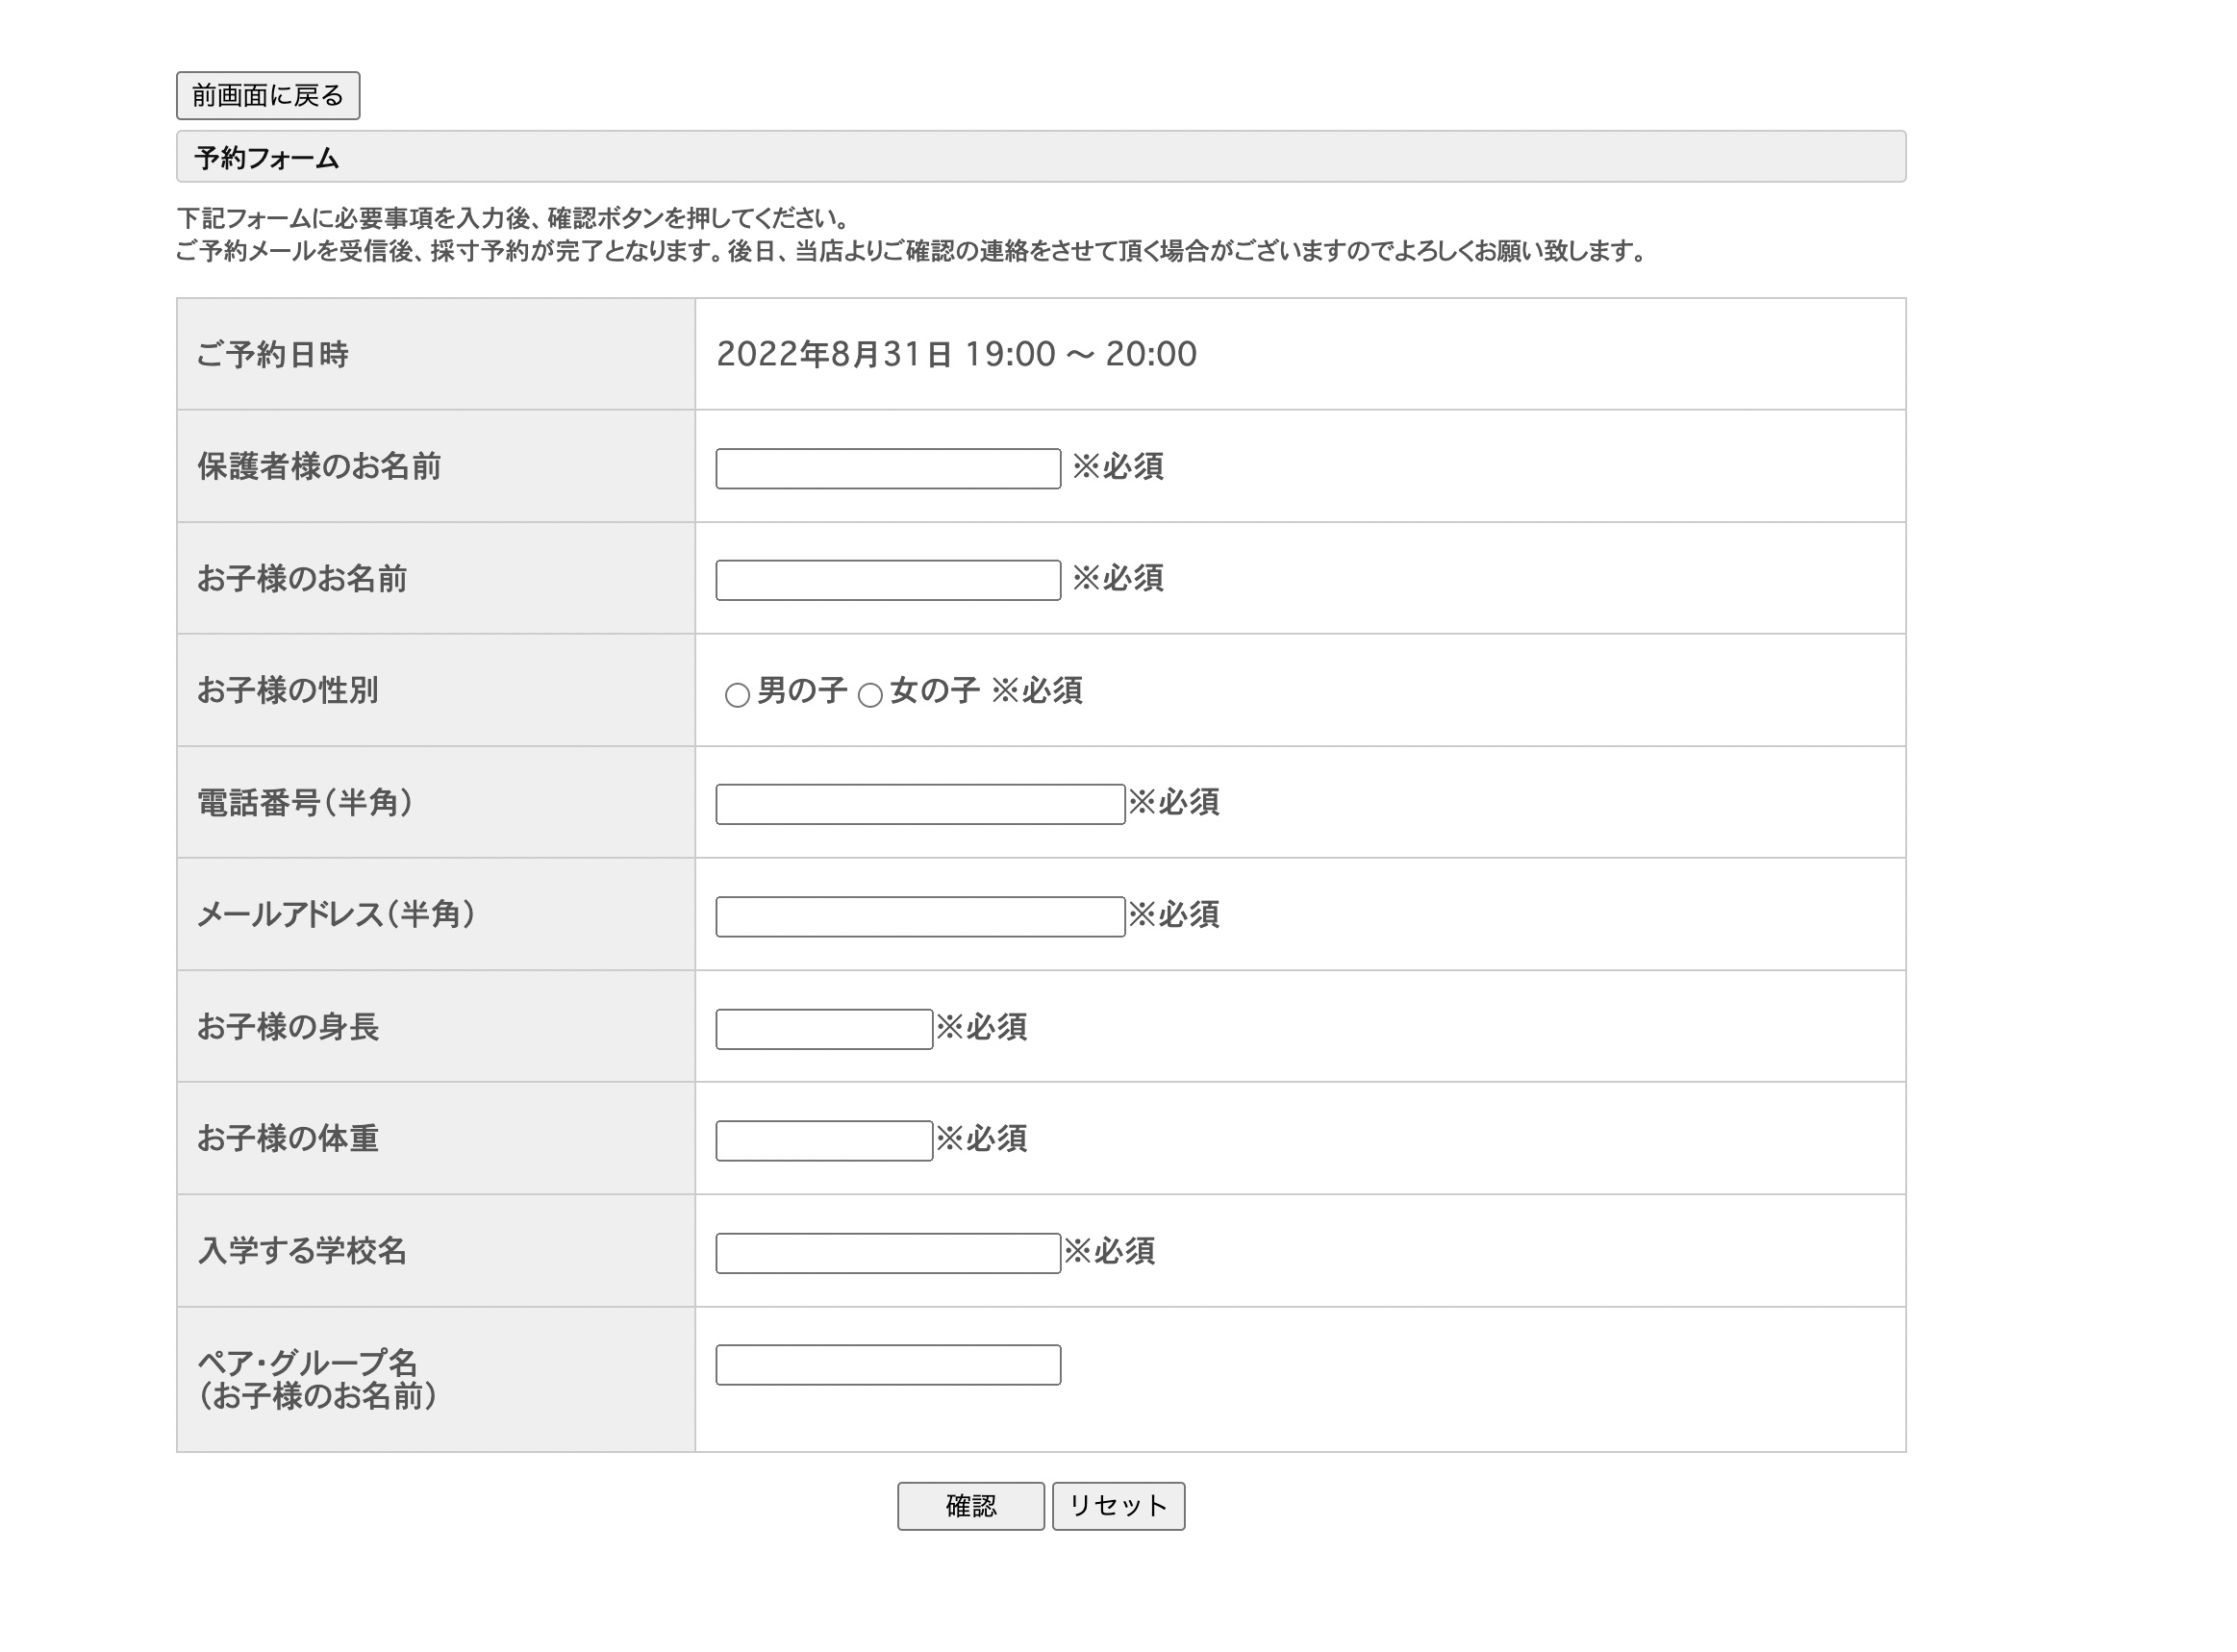This screenshot has height=1652, width=2237.
Task: Click the お子様のお名前 input box
Action: [x=888, y=581]
